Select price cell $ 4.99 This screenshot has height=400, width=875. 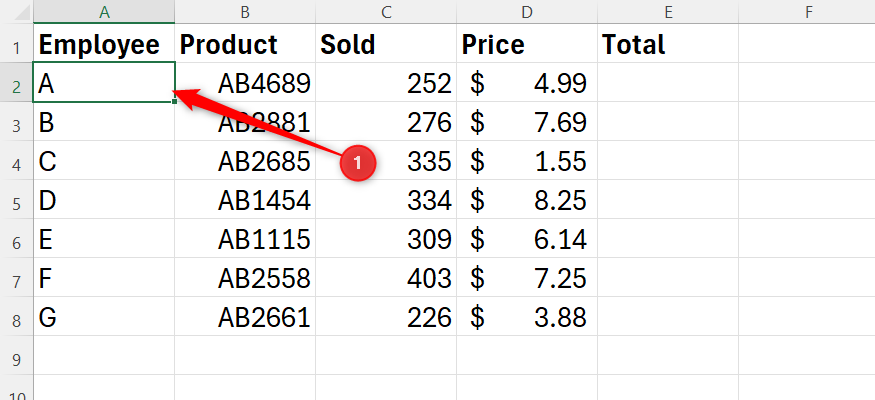coord(527,83)
